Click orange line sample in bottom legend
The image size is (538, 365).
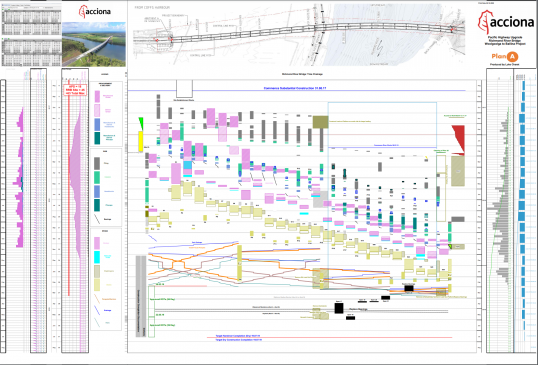97,299
